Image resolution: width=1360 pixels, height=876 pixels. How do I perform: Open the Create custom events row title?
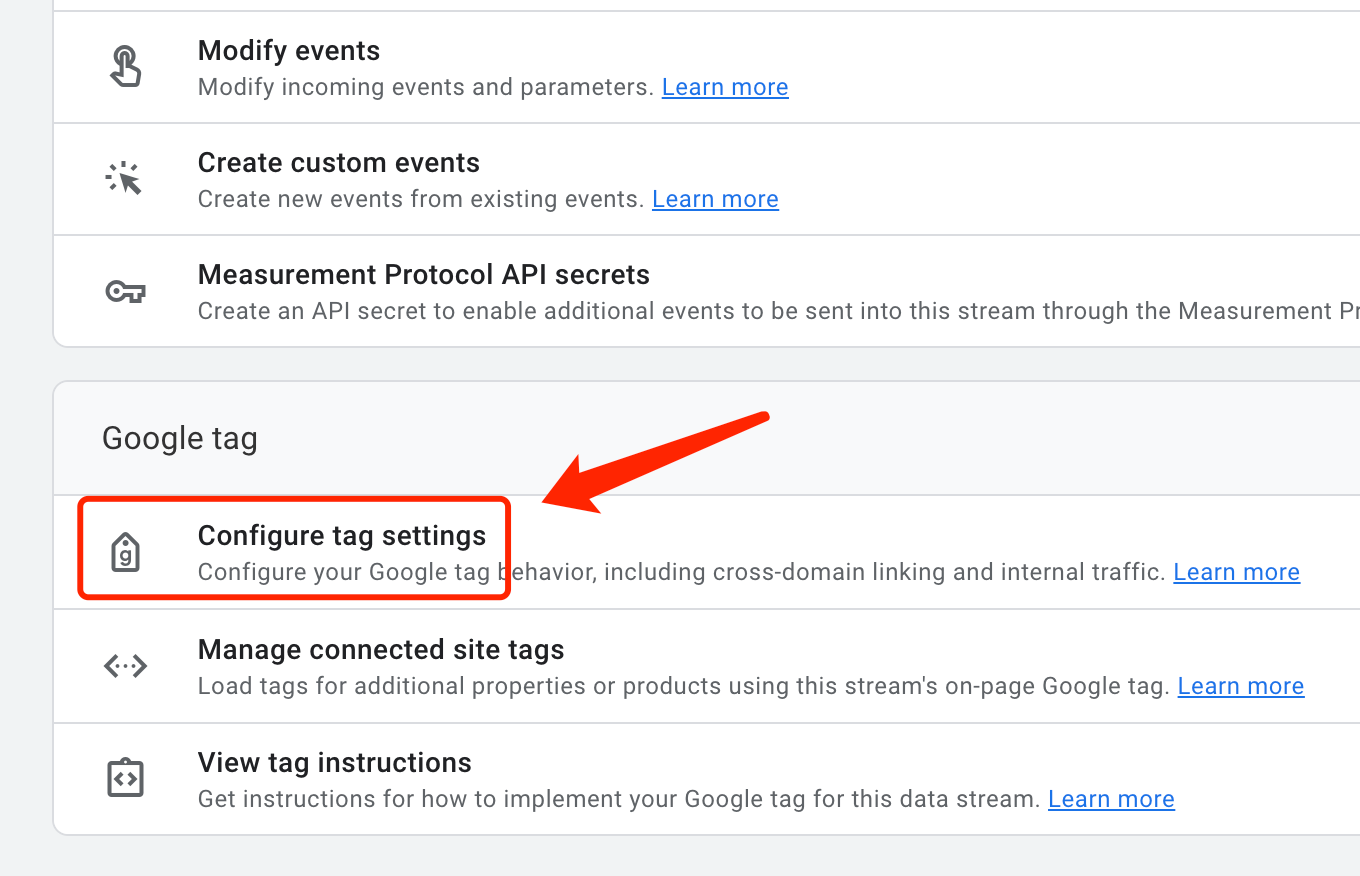coord(339,163)
